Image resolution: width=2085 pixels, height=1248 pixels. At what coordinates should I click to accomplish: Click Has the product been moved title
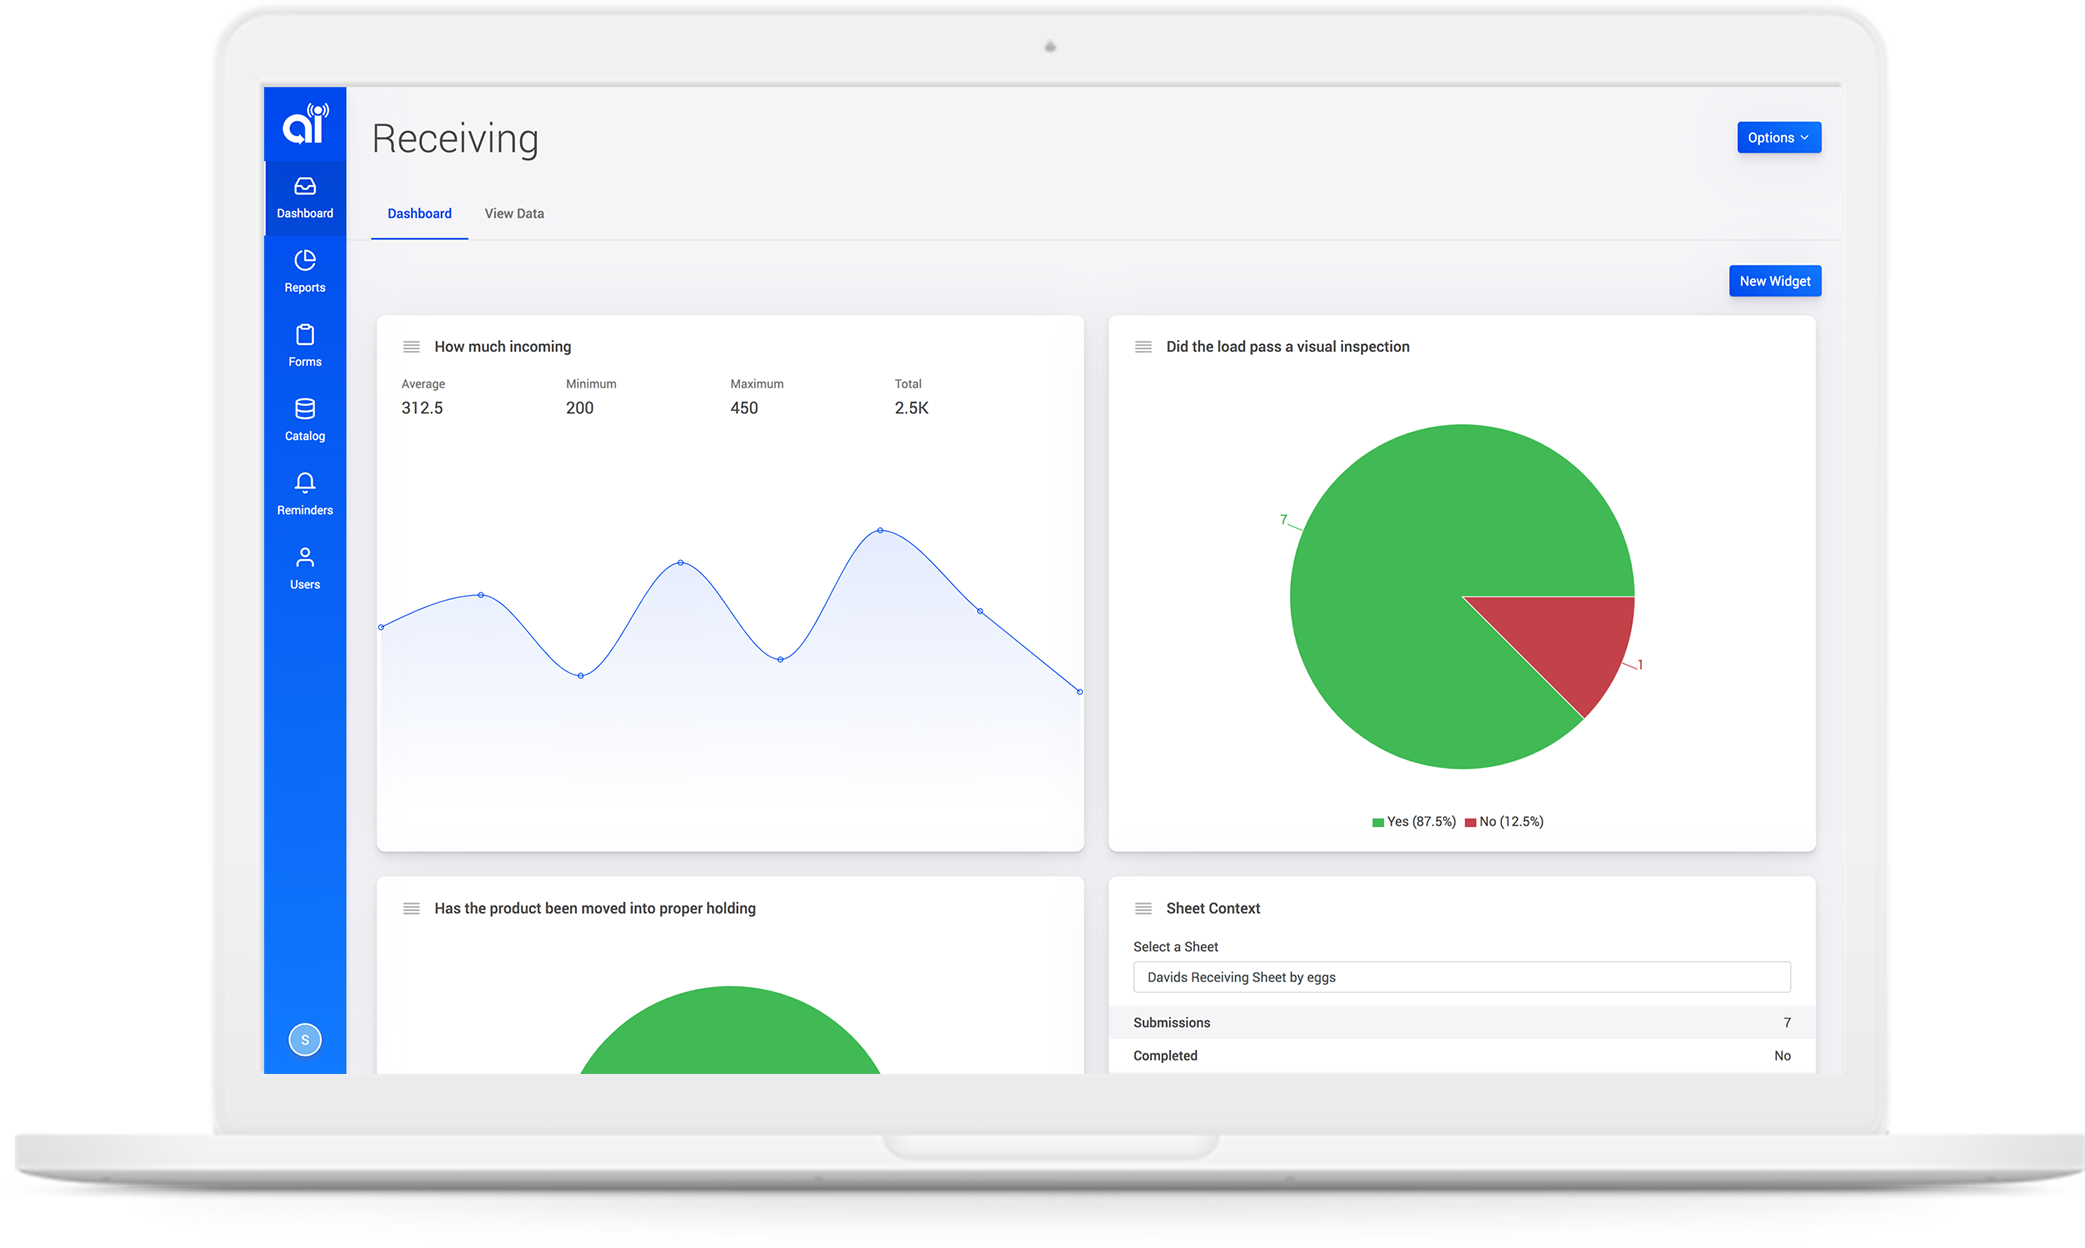[x=595, y=909]
